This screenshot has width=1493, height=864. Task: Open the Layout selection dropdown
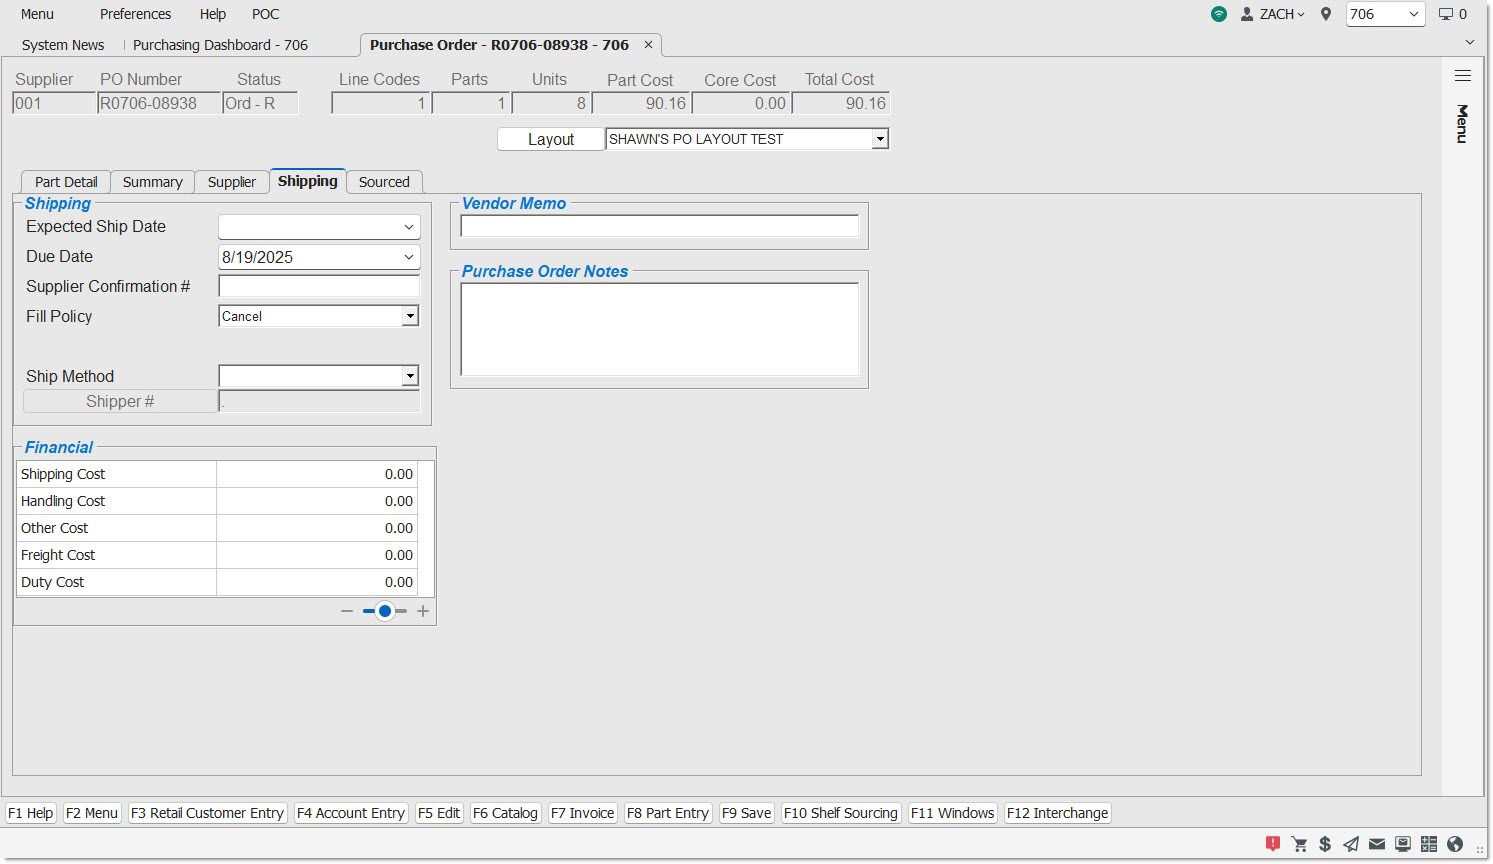[x=879, y=139]
